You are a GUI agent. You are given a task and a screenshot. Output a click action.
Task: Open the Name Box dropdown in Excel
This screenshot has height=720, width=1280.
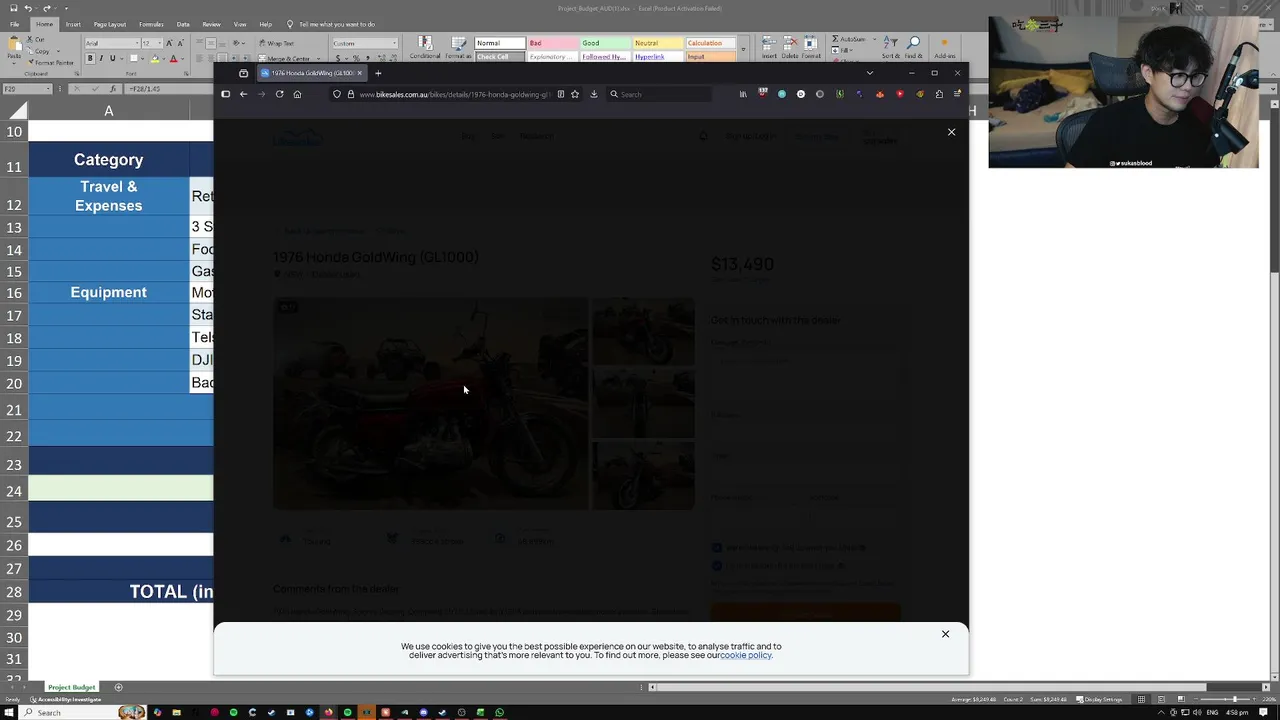[x=48, y=89]
